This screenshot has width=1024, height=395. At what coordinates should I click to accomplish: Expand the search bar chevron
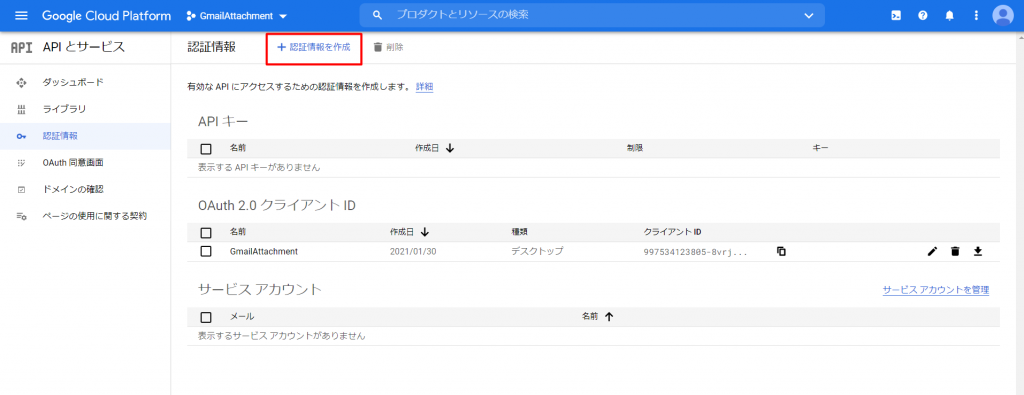(808, 16)
